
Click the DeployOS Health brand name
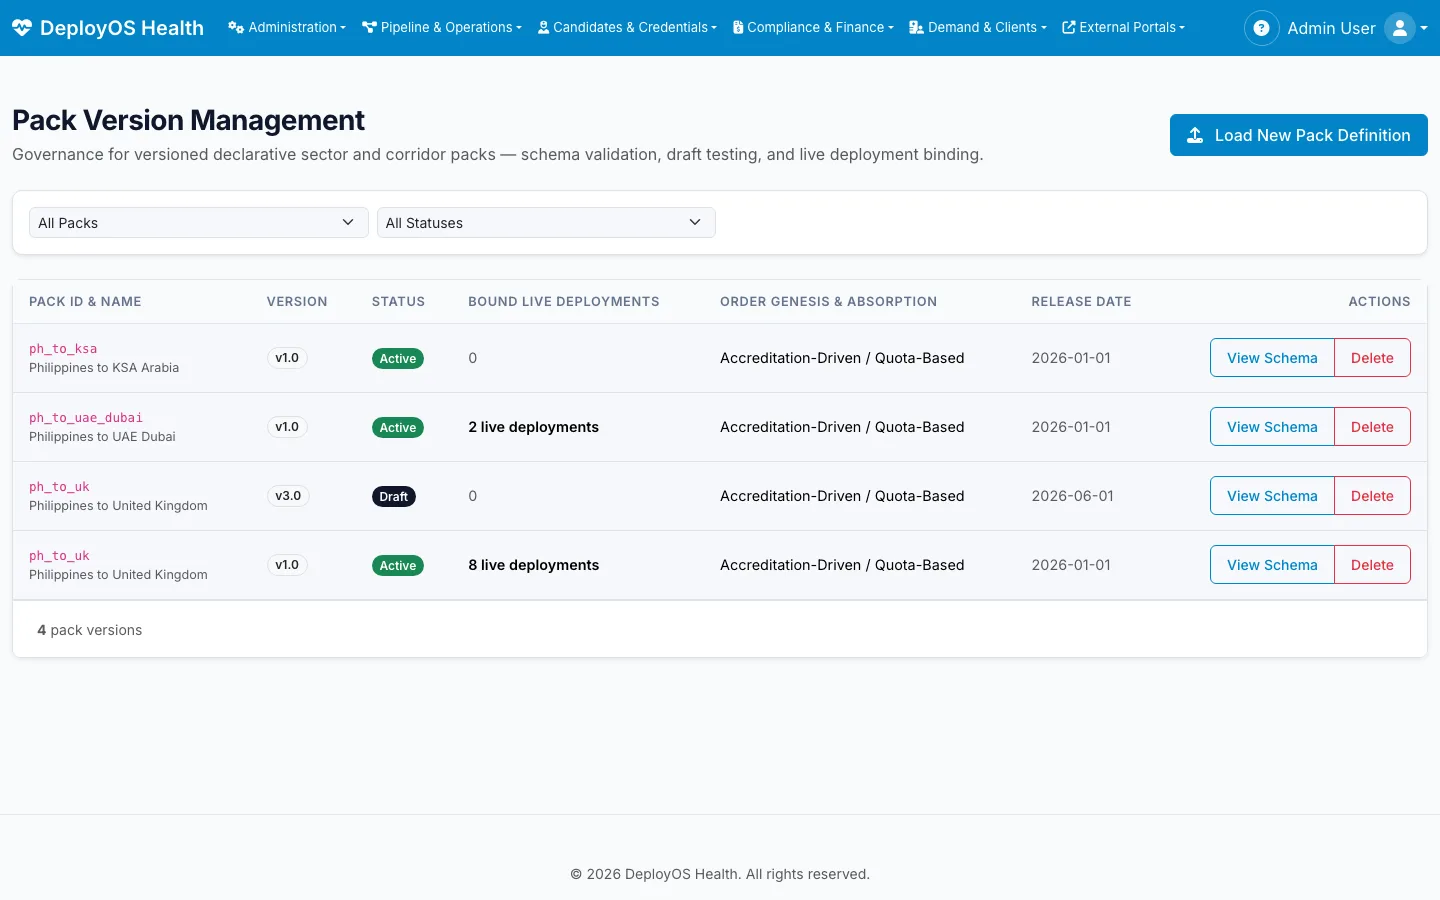pos(122,28)
